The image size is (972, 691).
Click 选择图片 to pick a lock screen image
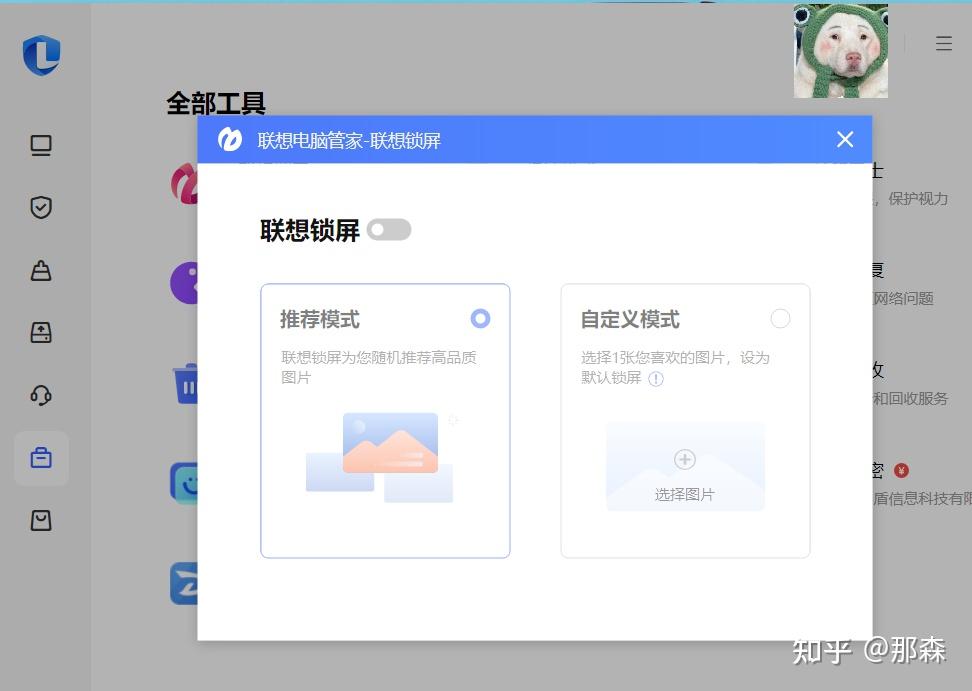pos(684,465)
